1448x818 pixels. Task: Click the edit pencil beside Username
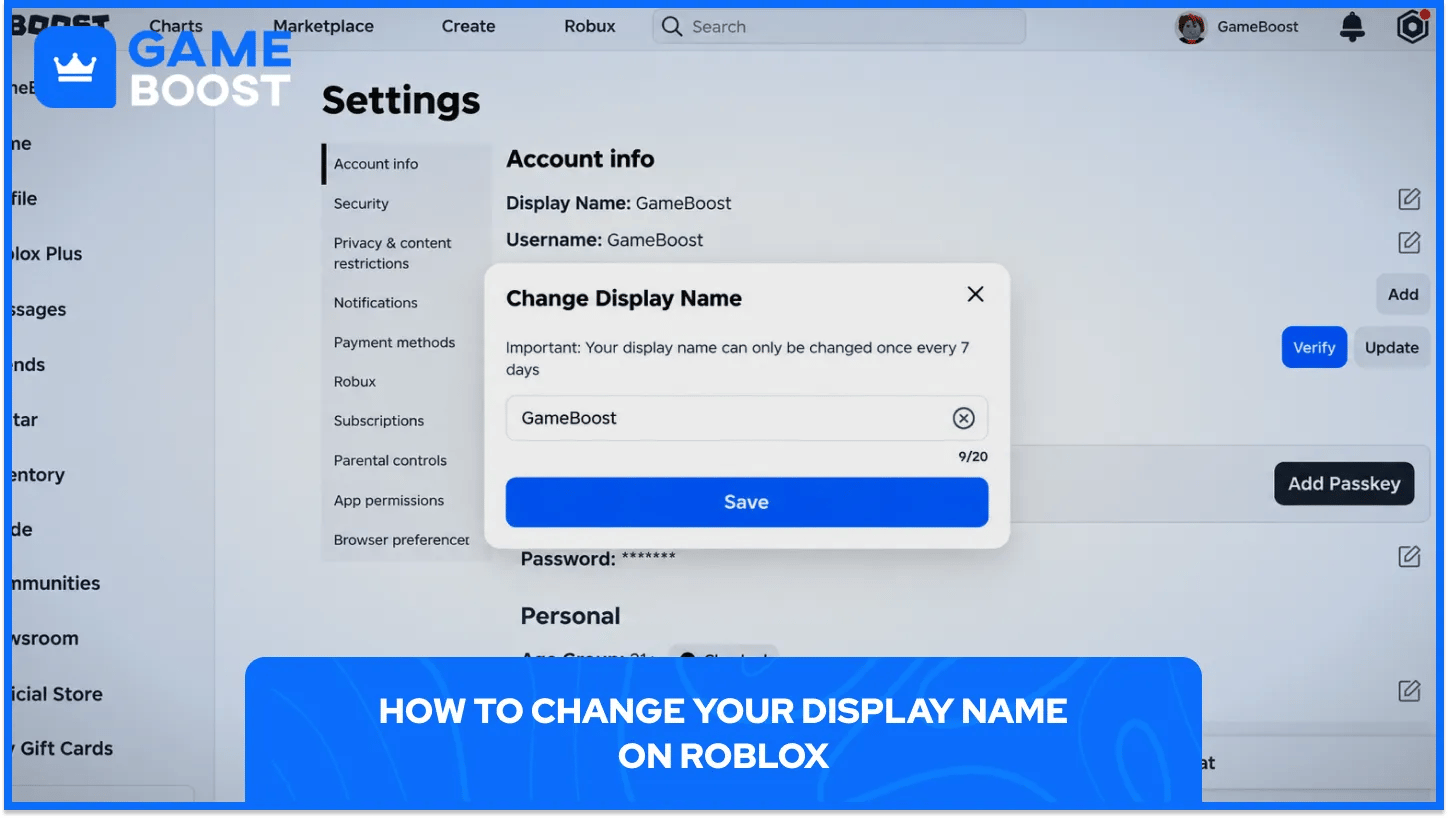pos(1409,241)
